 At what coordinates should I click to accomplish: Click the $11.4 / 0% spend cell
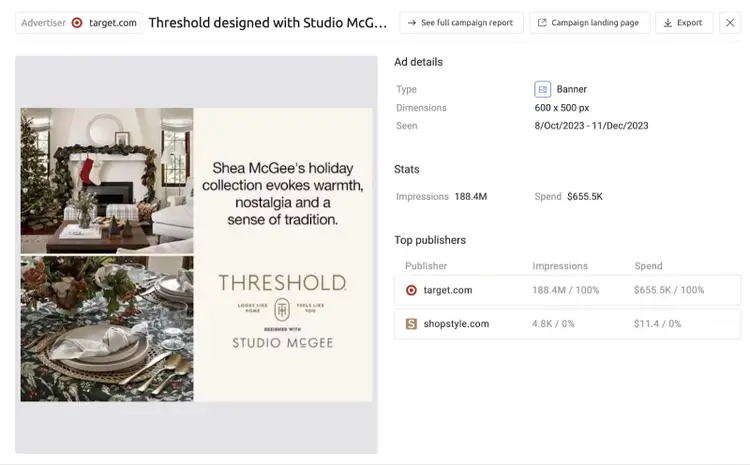[x=657, y=324]
